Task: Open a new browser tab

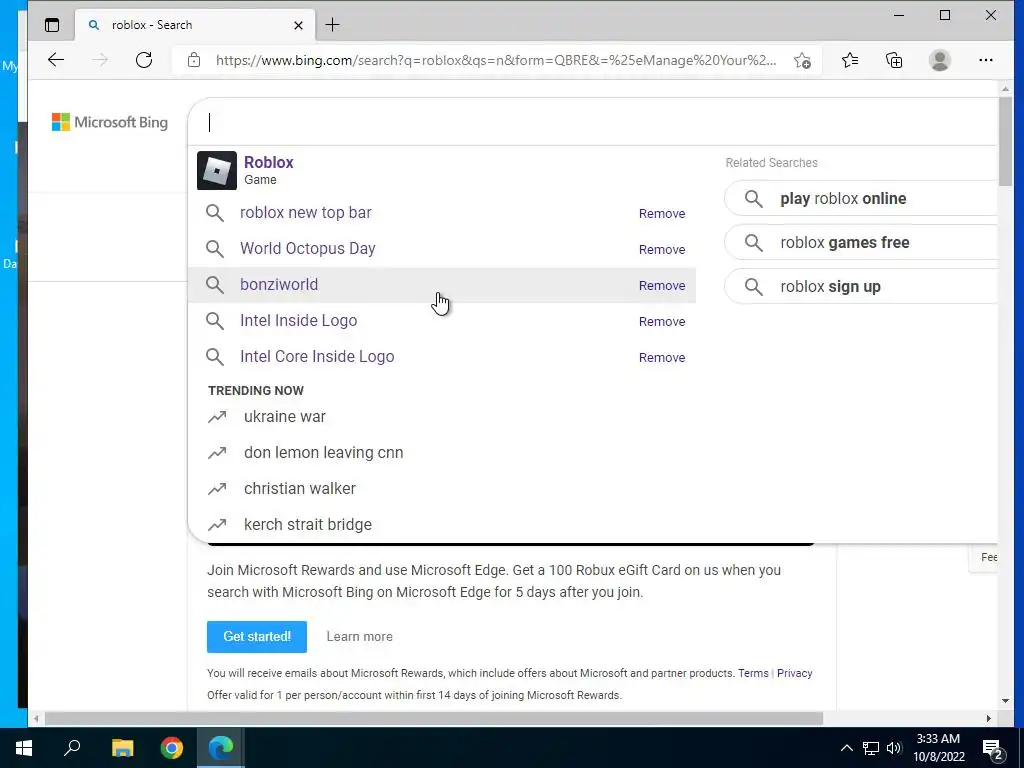Action: coord(332,25)
